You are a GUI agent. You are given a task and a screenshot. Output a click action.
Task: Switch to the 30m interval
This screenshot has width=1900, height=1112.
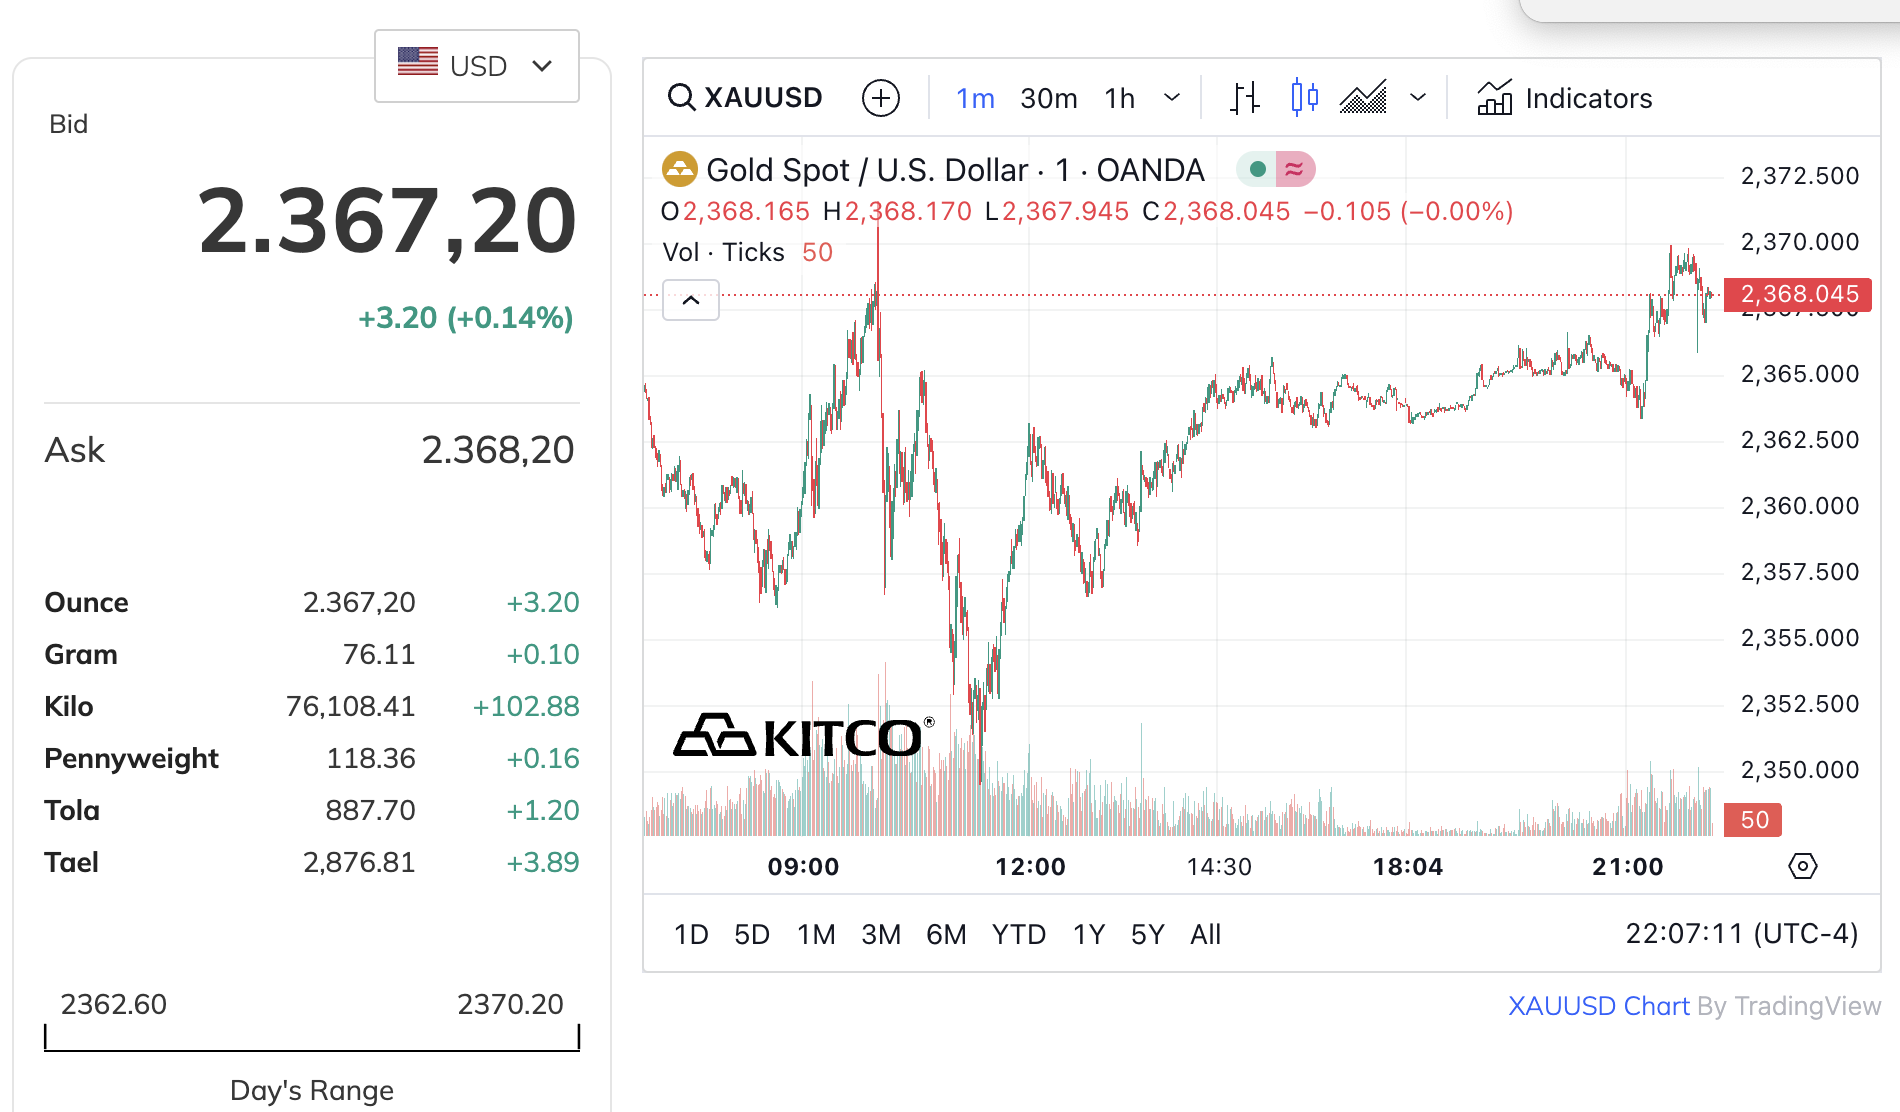coord(1048,98)
